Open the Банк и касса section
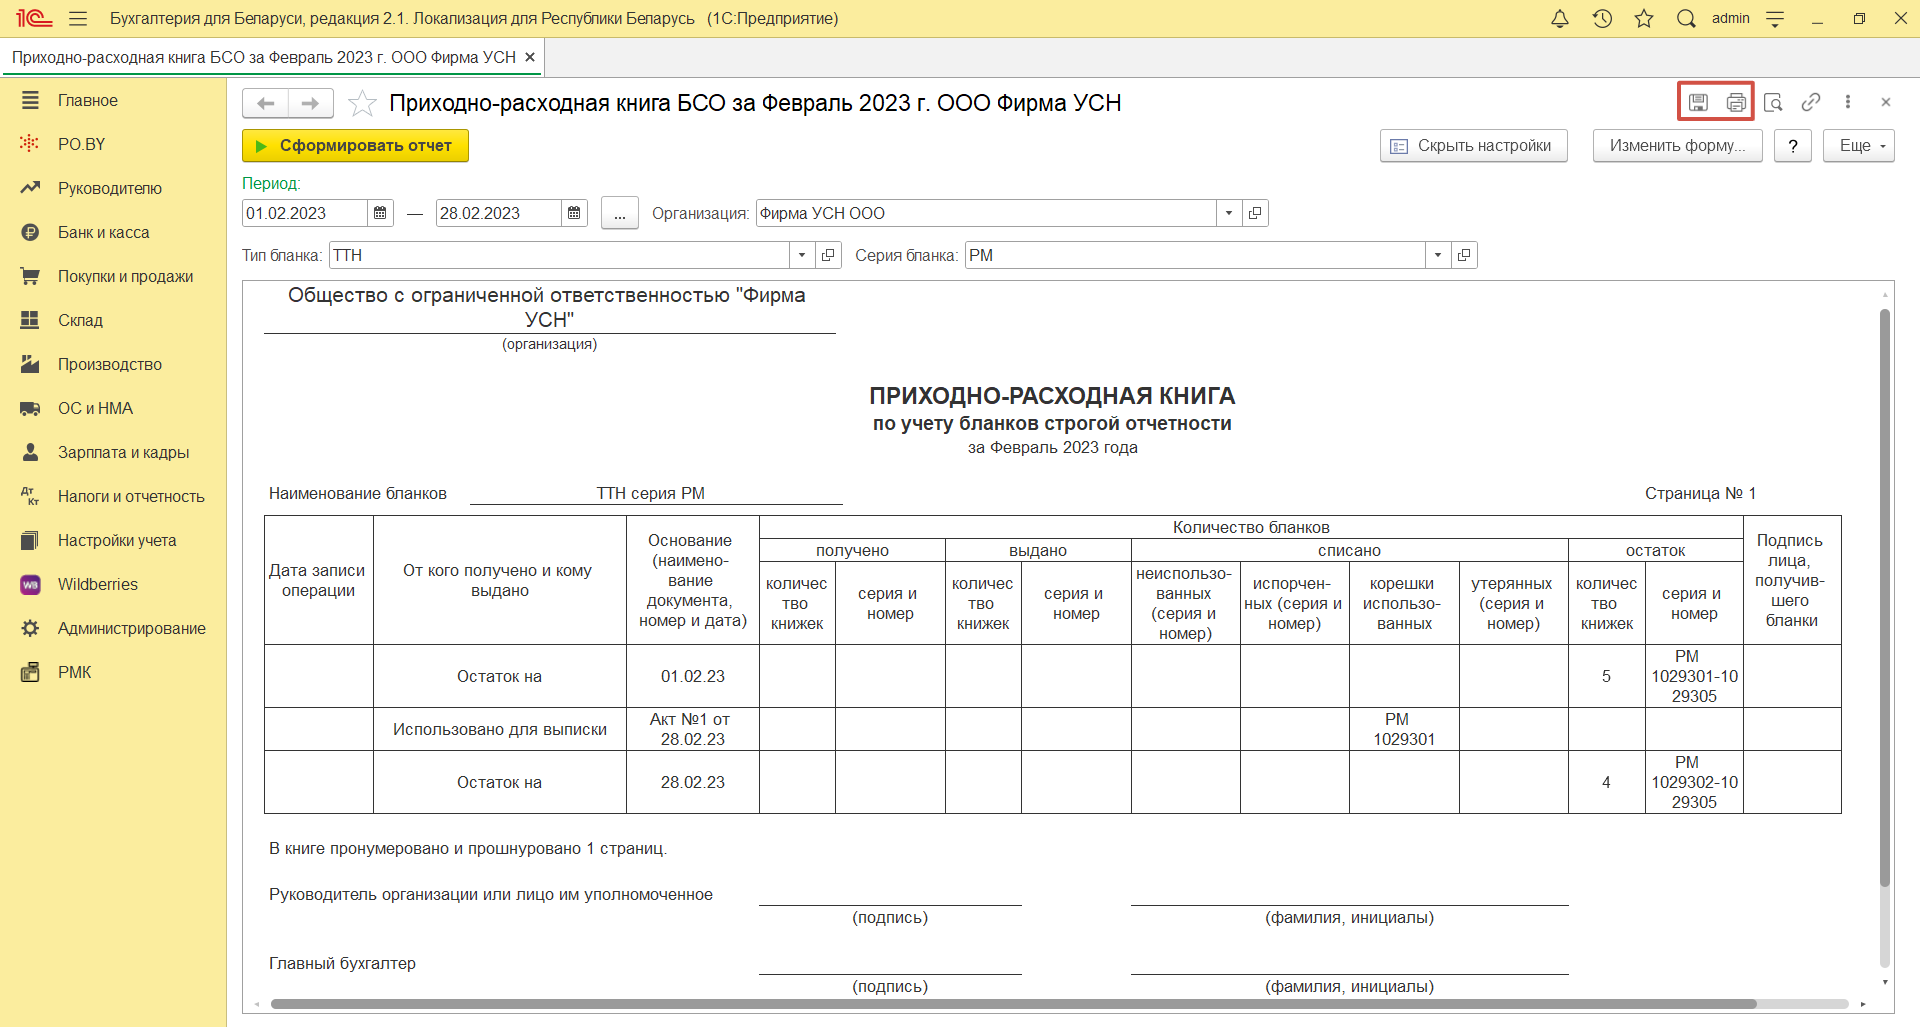This screenshot has height=1027, width=1920. (x=103, y=232)
